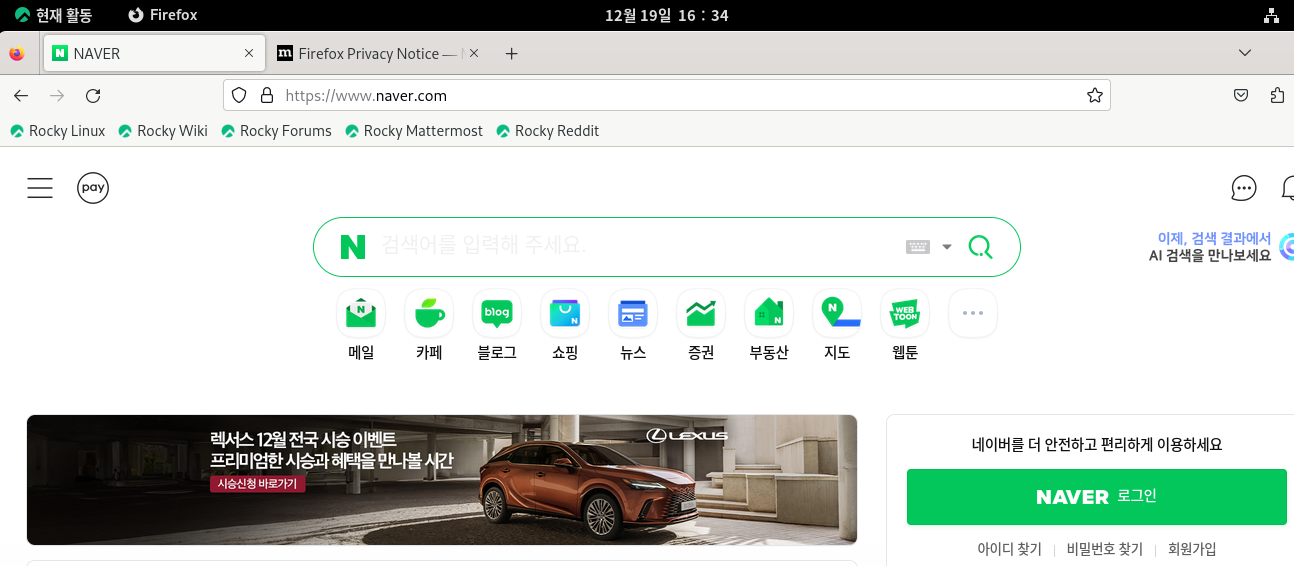Open the 증권 (Stocks) shortcut icon
This screenshot has width=1294, height=566.
701,313
